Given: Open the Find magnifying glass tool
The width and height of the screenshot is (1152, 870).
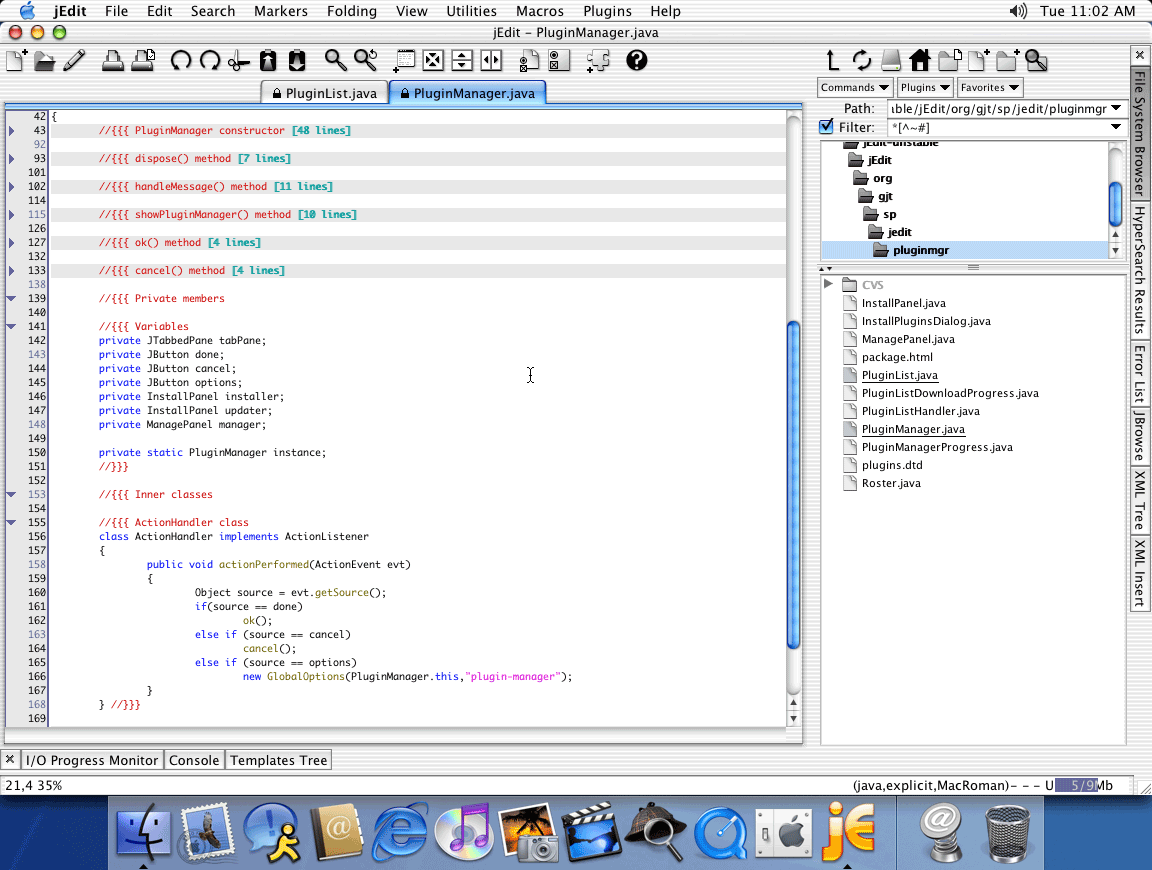Looking at the screenshot, I should tap(335, 61).
